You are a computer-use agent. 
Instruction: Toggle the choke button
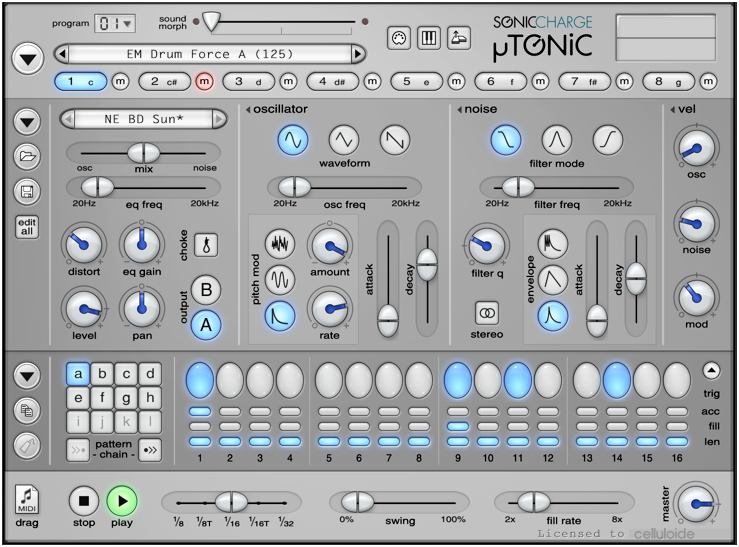[x=206, y=245]
